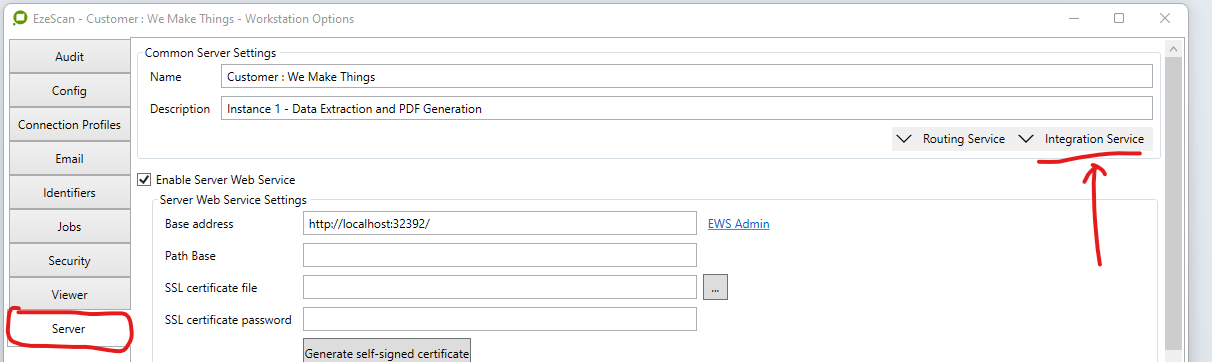
Task: Click the Description text field
Action: (x=687, y=108)
